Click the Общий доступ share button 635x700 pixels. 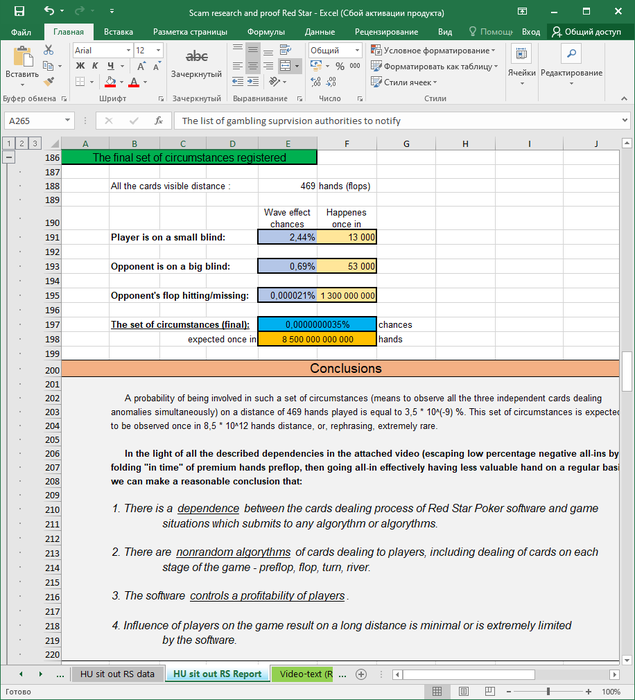pyautogui.click(x=586, y=32)
